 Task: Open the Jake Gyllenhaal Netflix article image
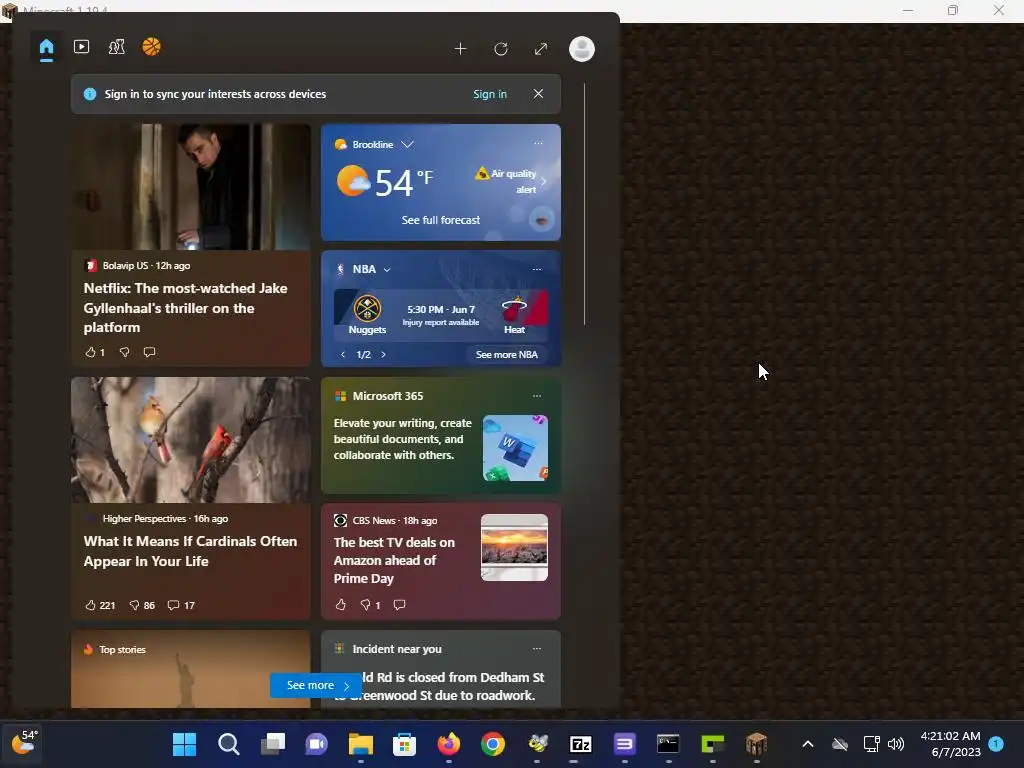(191, 187)
